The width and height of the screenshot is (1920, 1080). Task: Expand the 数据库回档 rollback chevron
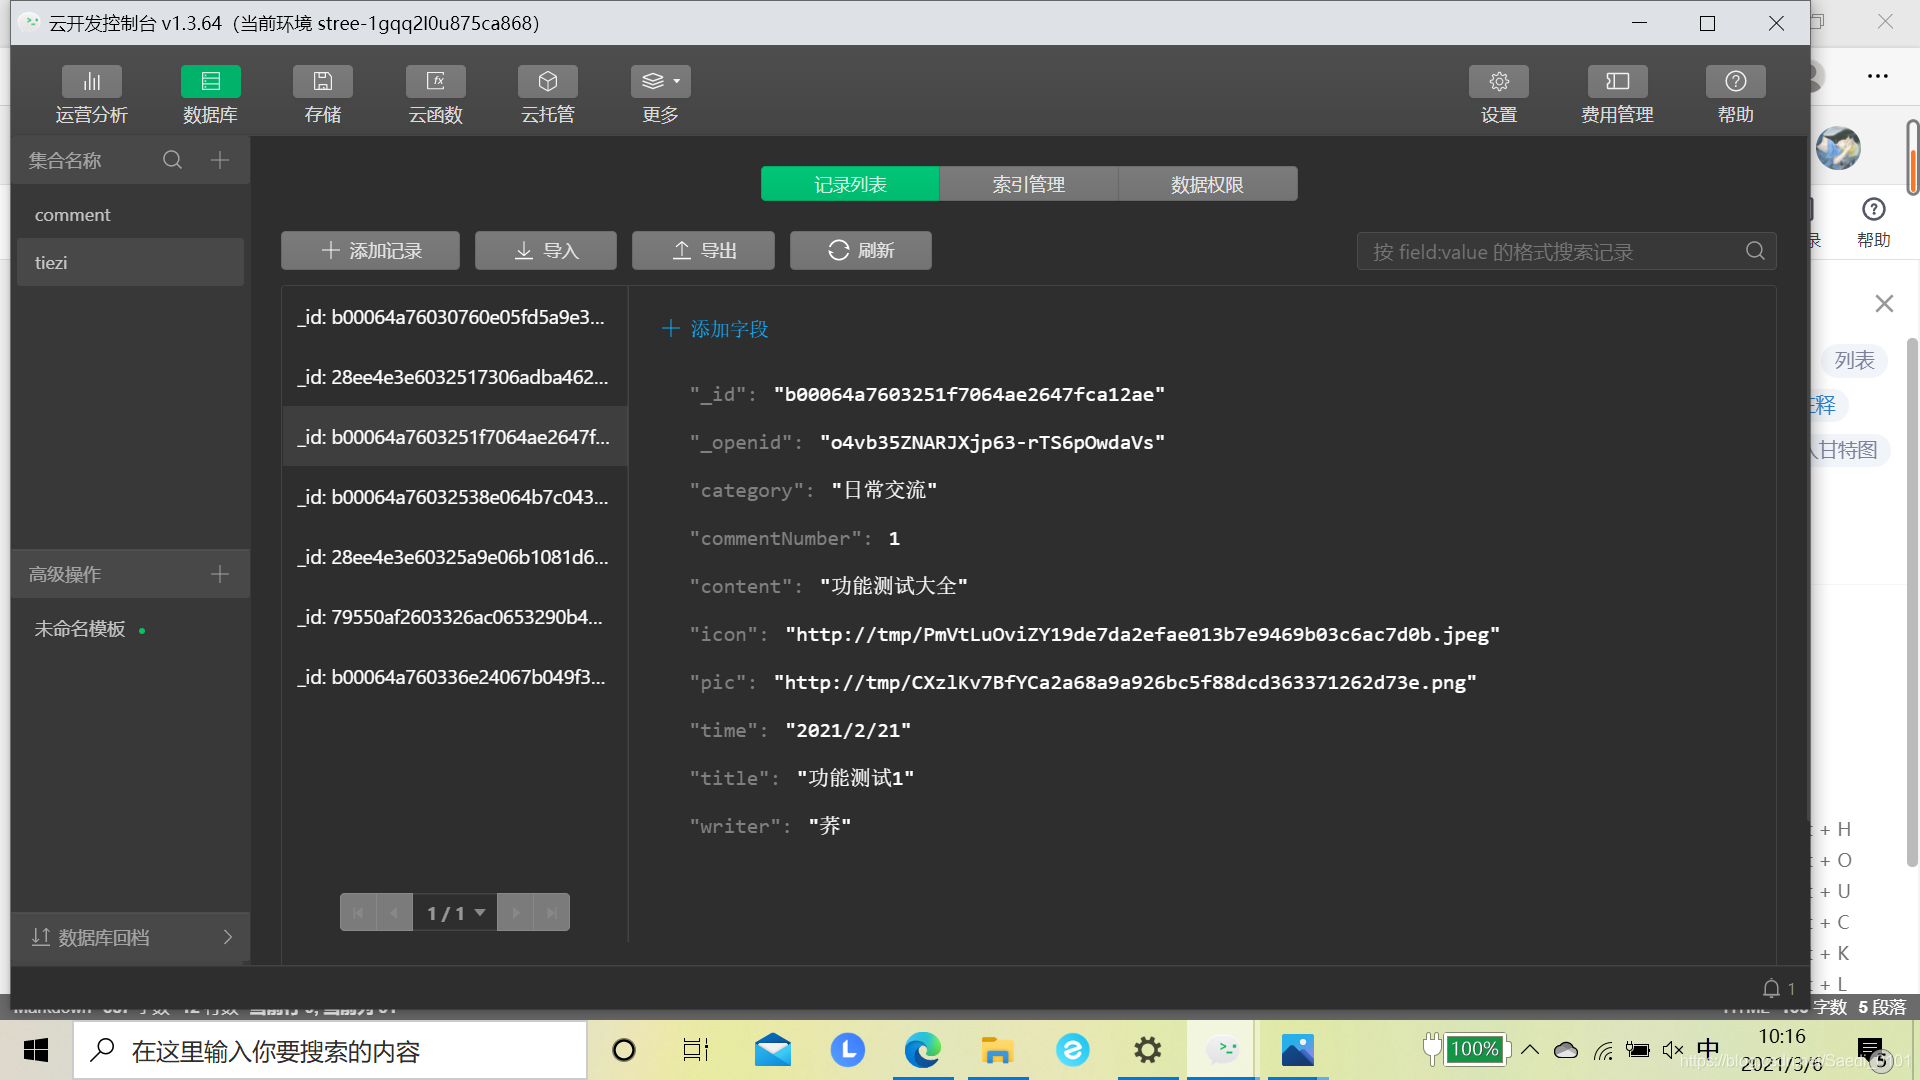[227, 937]
